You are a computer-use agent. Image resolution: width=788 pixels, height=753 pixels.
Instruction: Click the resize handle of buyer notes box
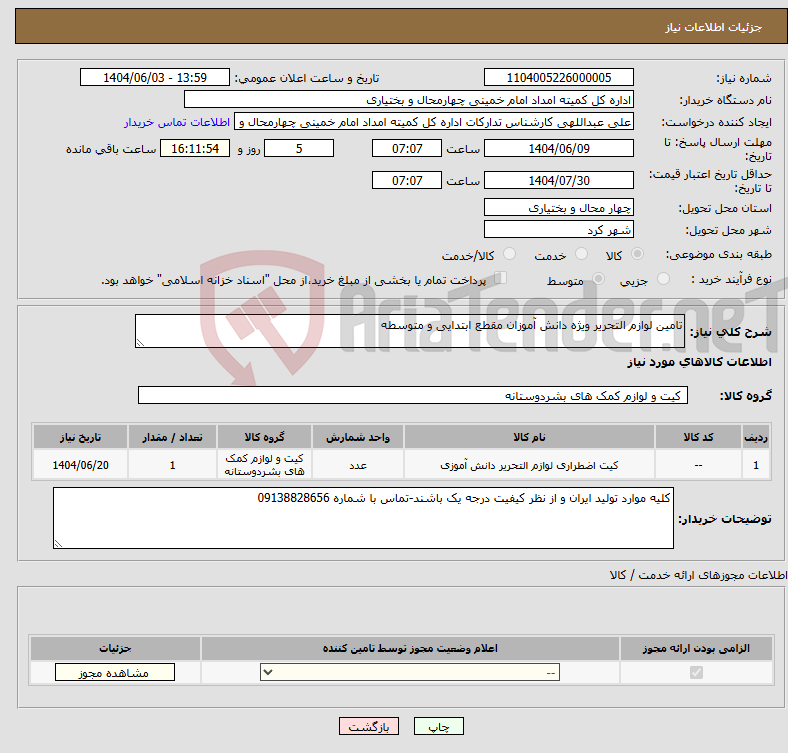coord(58,543)
